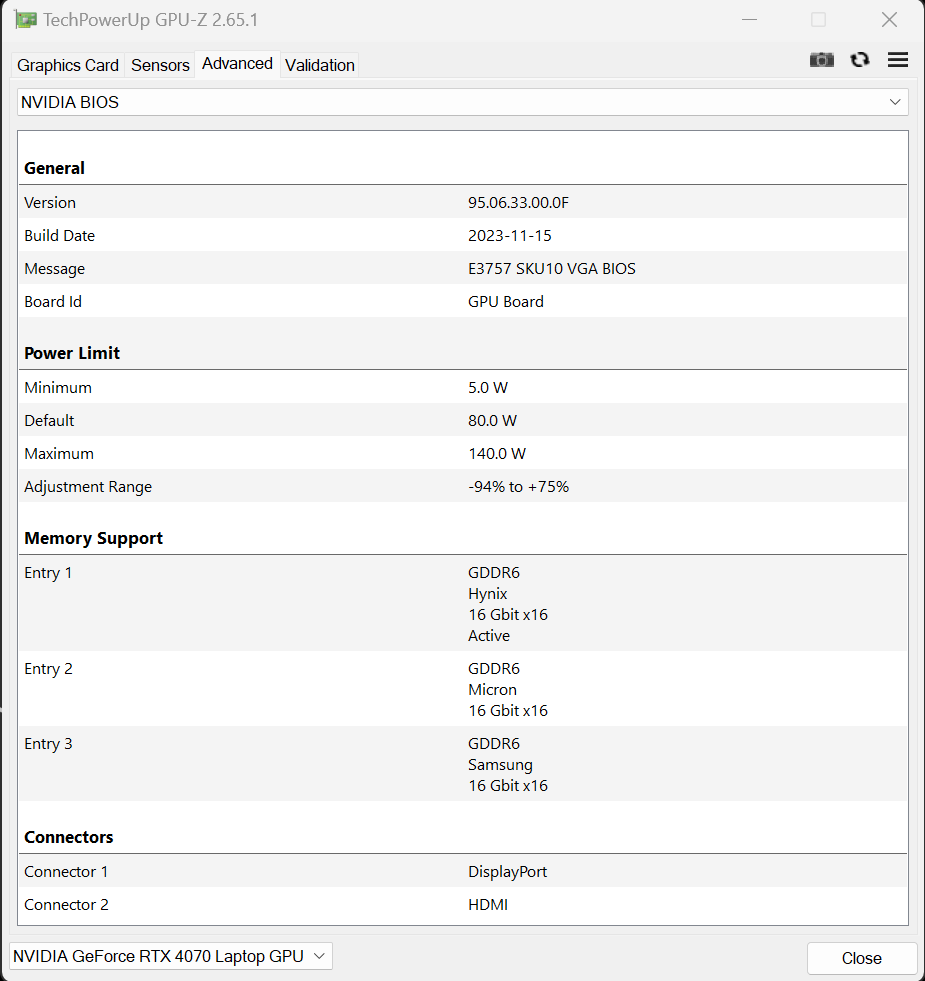This screenshot has height=981, width=925.
Task: Select the BIOS version 95.06.33.00.0F value
Action: coord(518,203)
